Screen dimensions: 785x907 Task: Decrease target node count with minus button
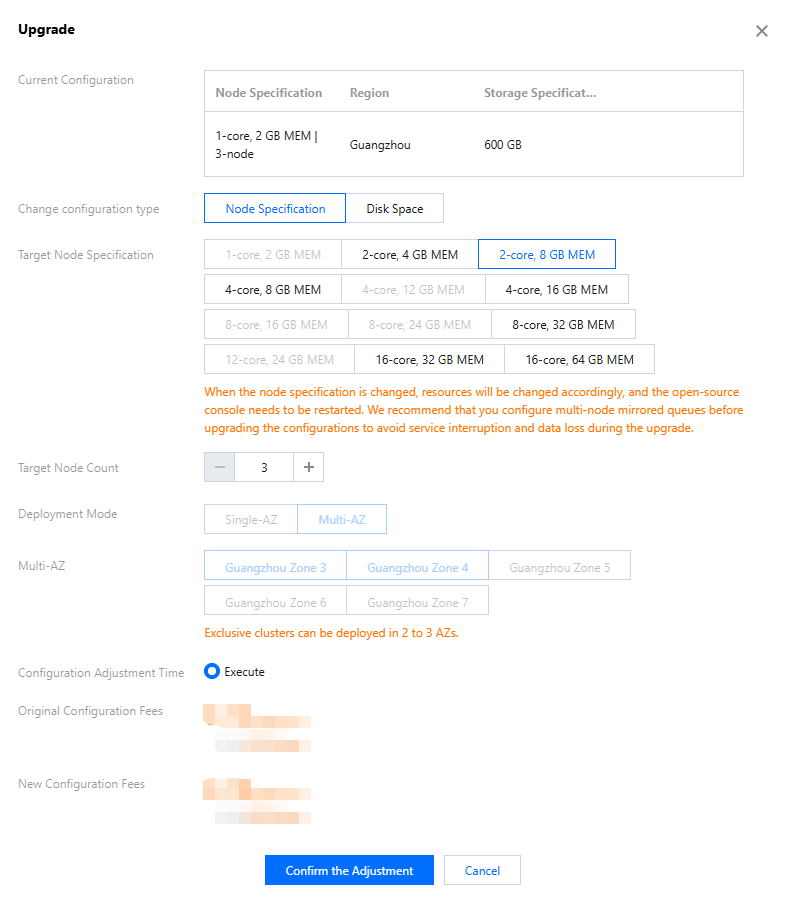[220, 467]
